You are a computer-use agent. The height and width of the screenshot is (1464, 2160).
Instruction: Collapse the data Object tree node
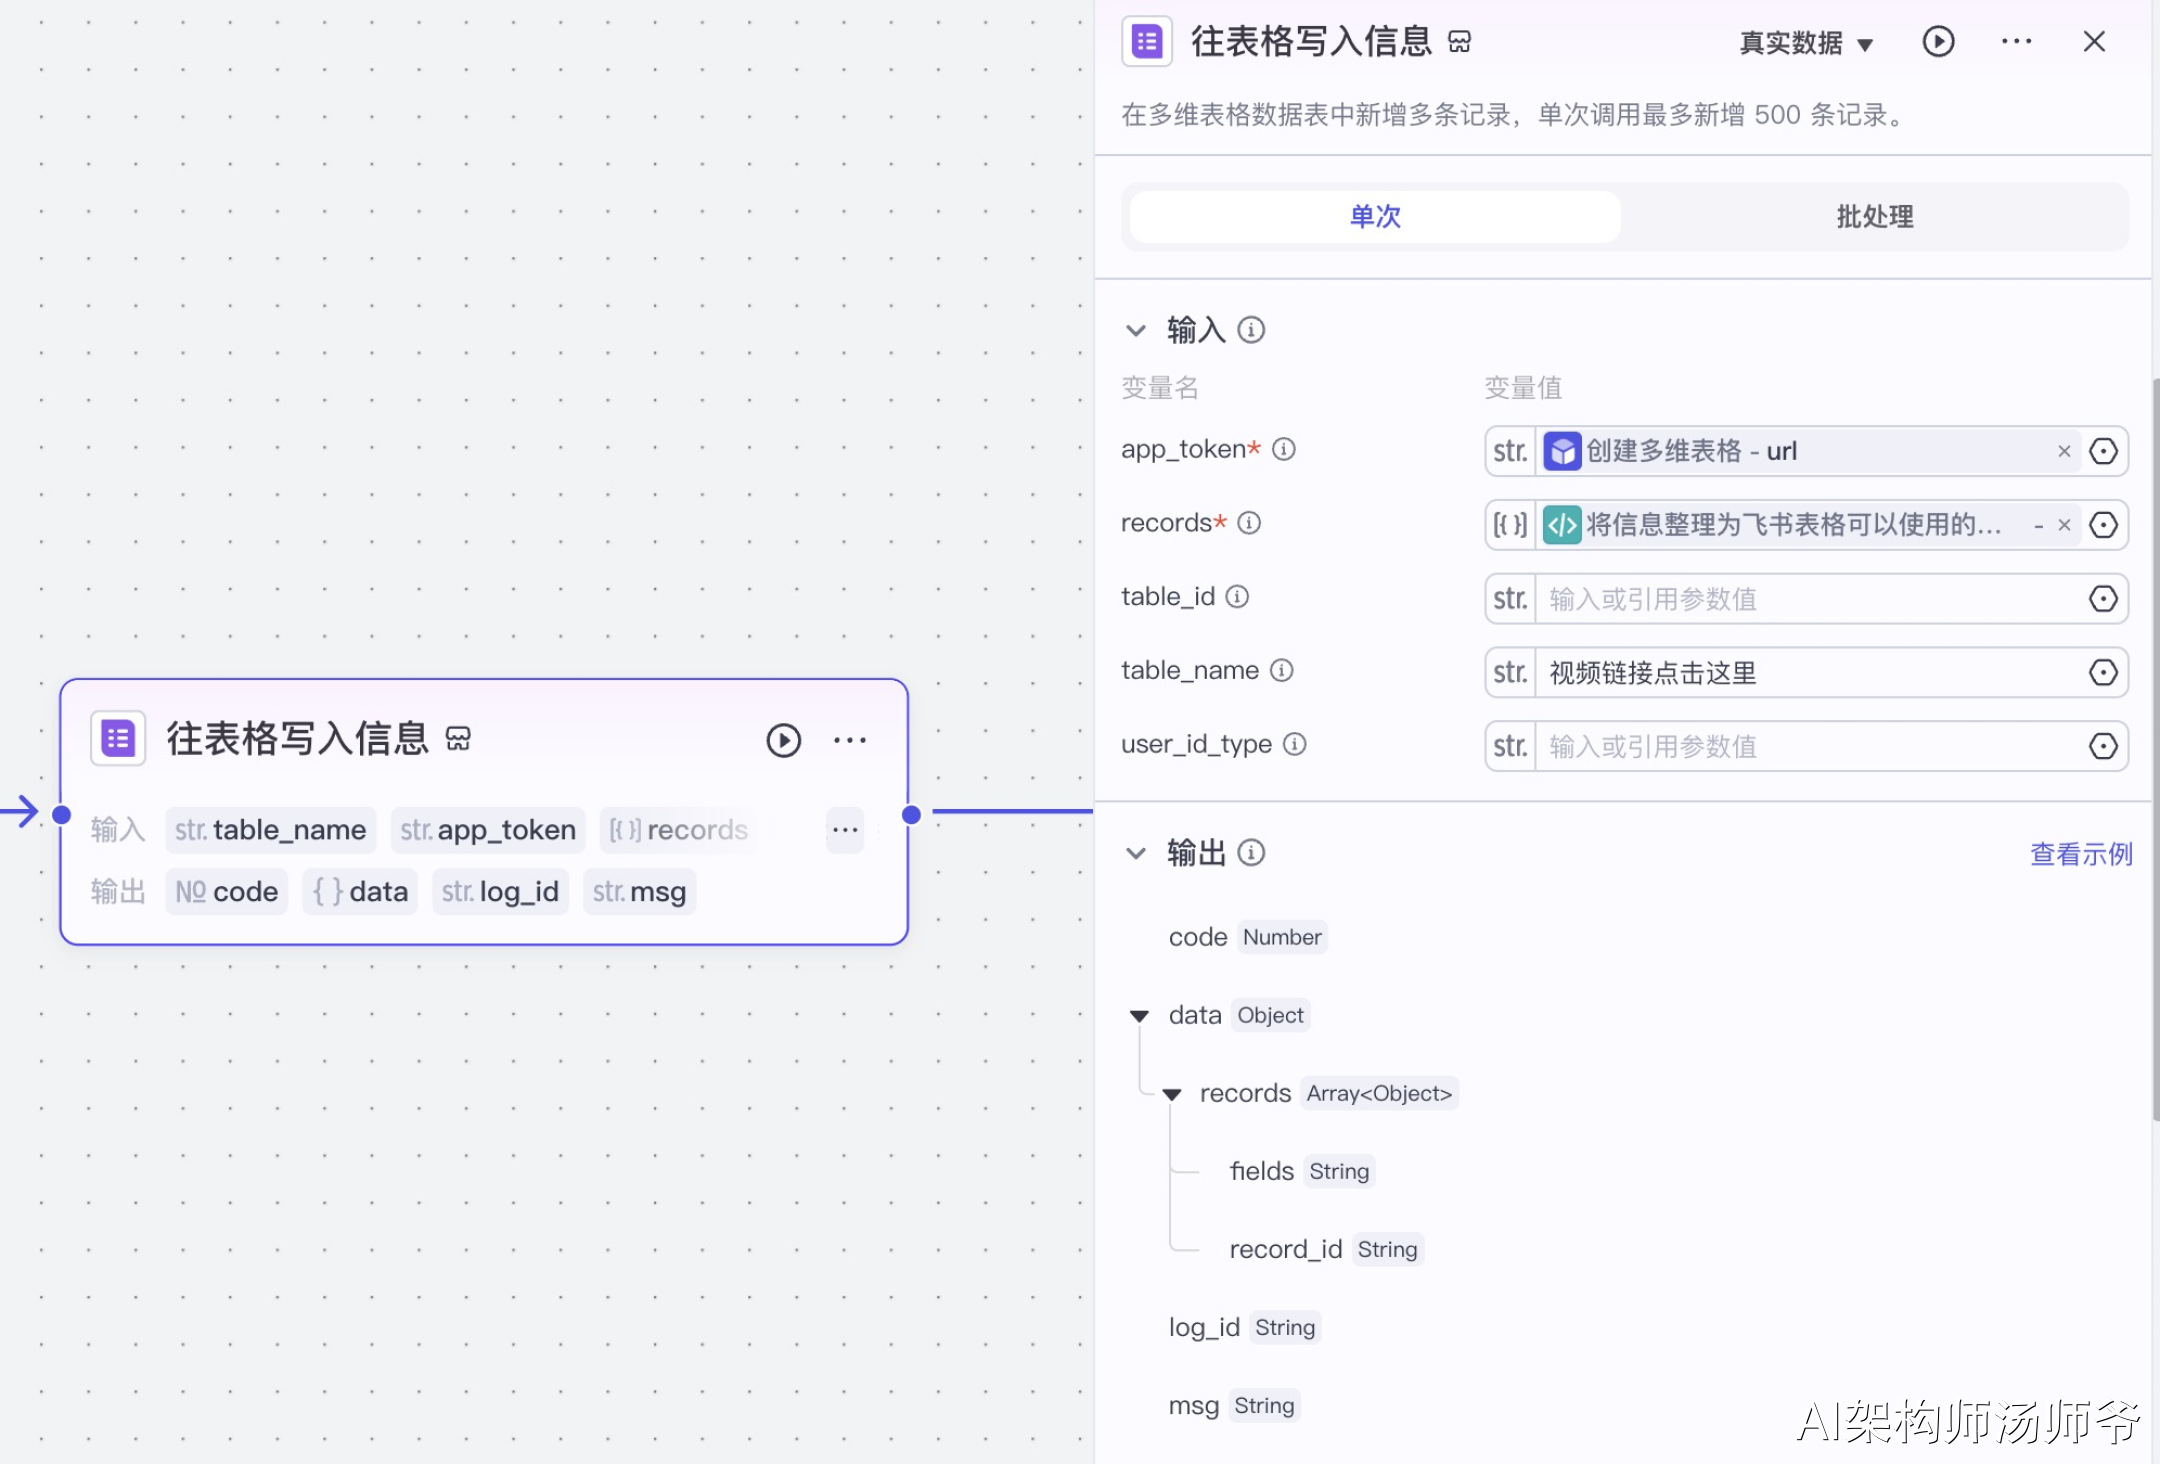(x=1139, y=1016)
